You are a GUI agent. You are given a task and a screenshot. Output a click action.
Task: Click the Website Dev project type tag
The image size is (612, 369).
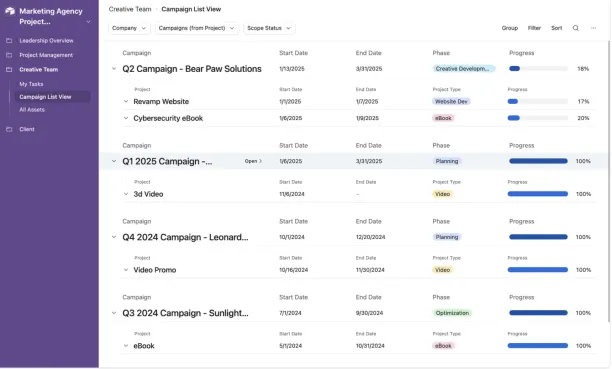pos(452,102)
